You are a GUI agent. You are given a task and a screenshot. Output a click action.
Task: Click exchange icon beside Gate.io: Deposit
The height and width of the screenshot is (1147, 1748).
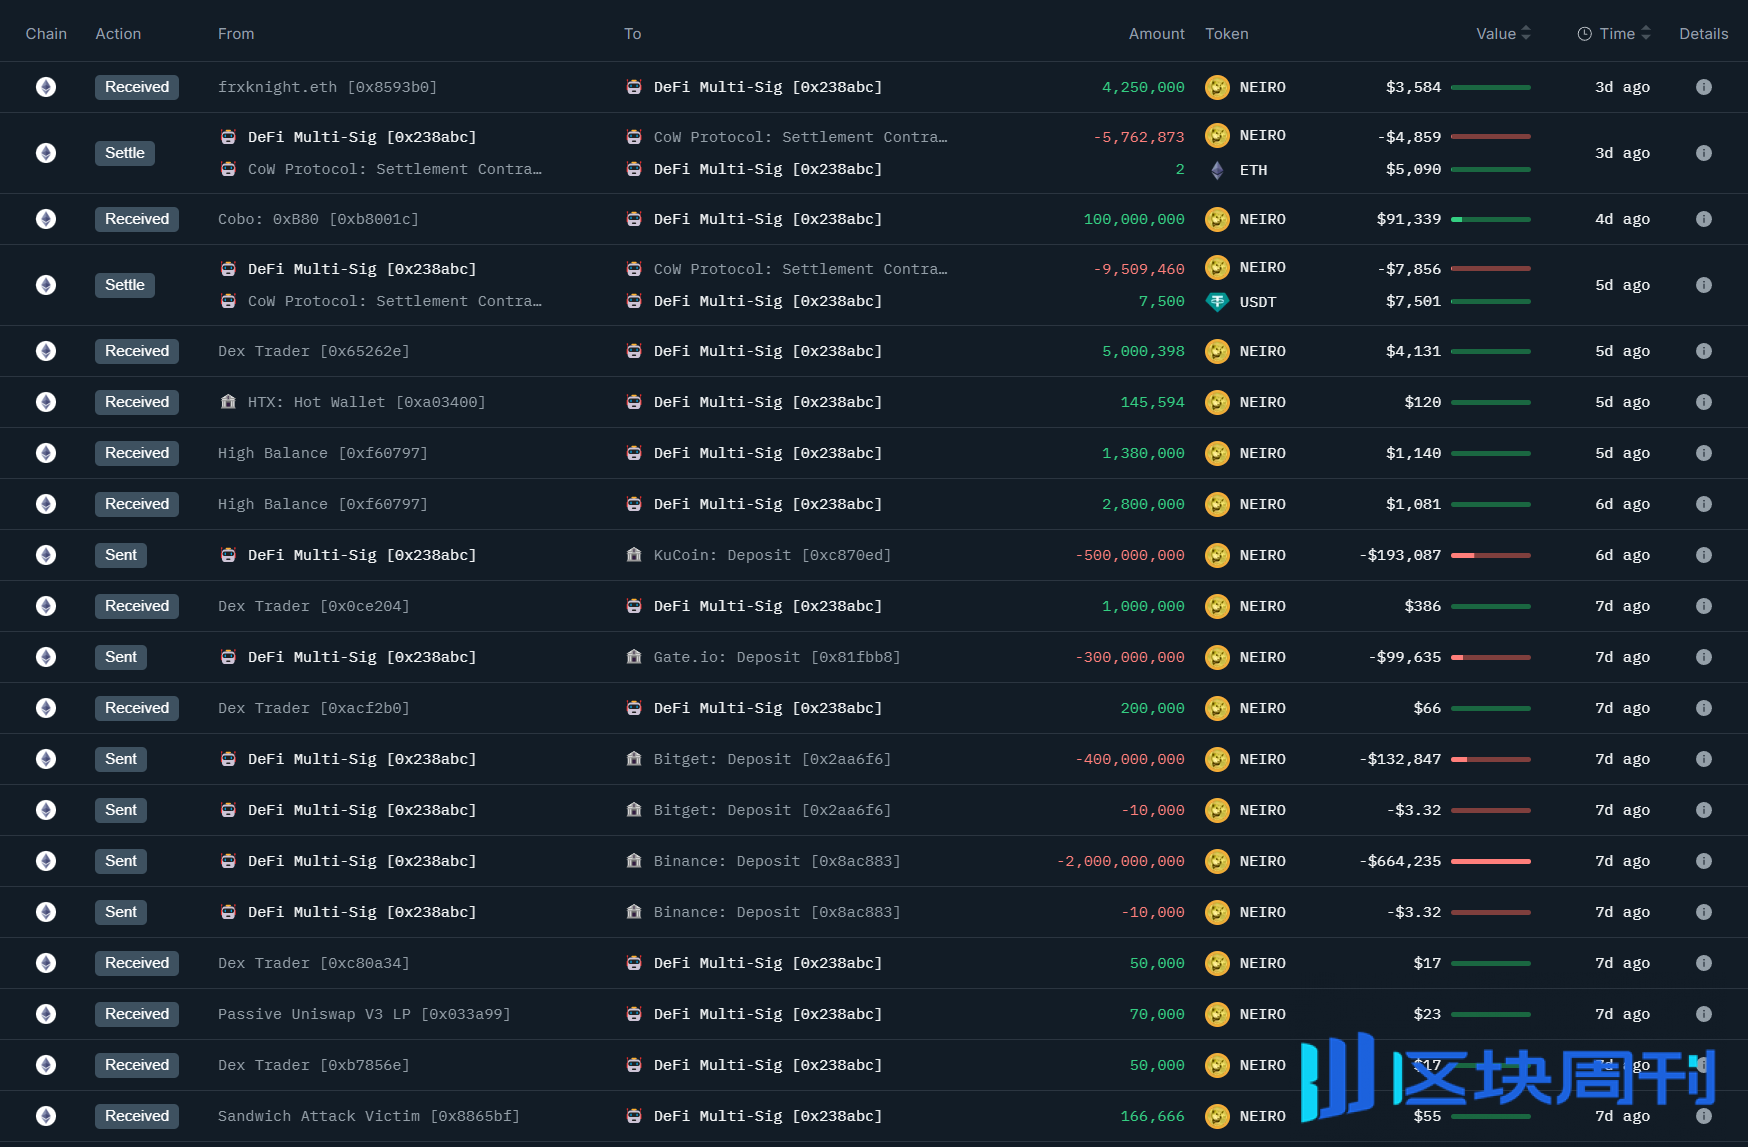634,657
